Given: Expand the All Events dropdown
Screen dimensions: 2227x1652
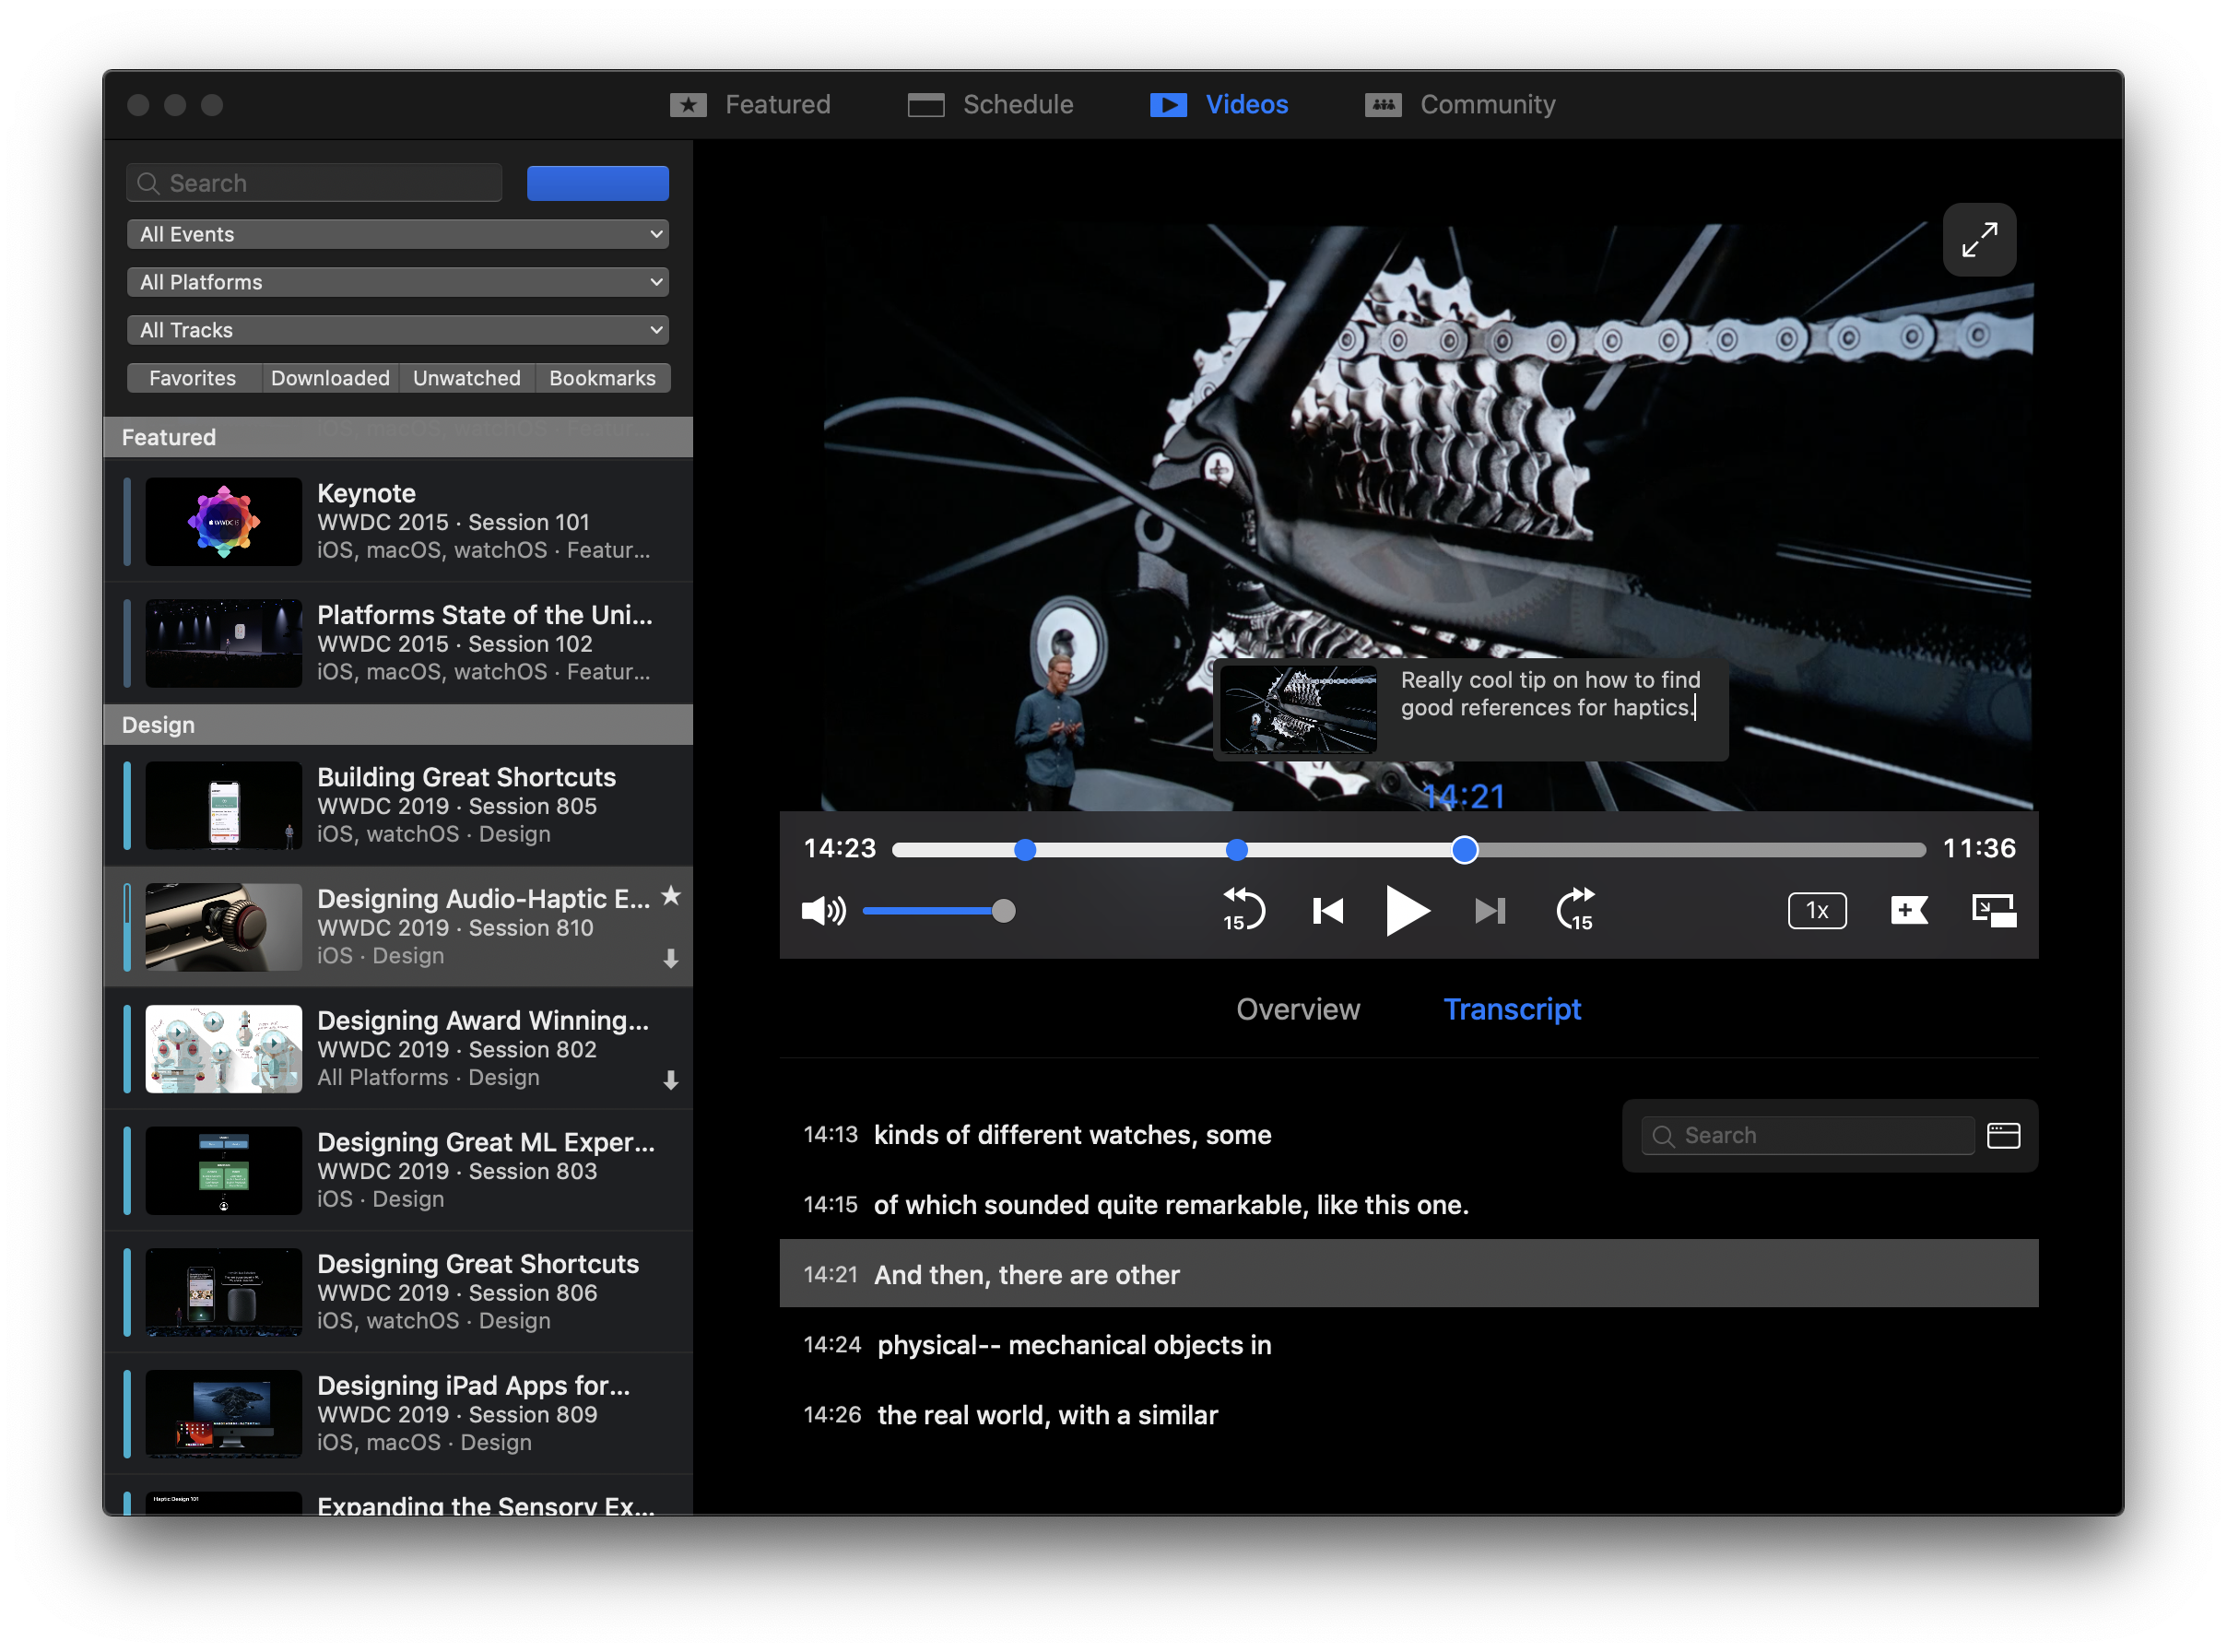Looking at the screenshot, I should 401,232.
